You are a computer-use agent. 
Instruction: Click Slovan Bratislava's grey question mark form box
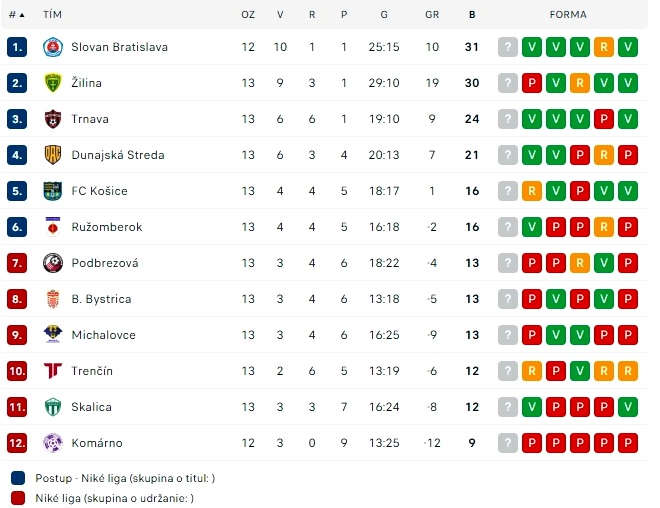(508, 47)
